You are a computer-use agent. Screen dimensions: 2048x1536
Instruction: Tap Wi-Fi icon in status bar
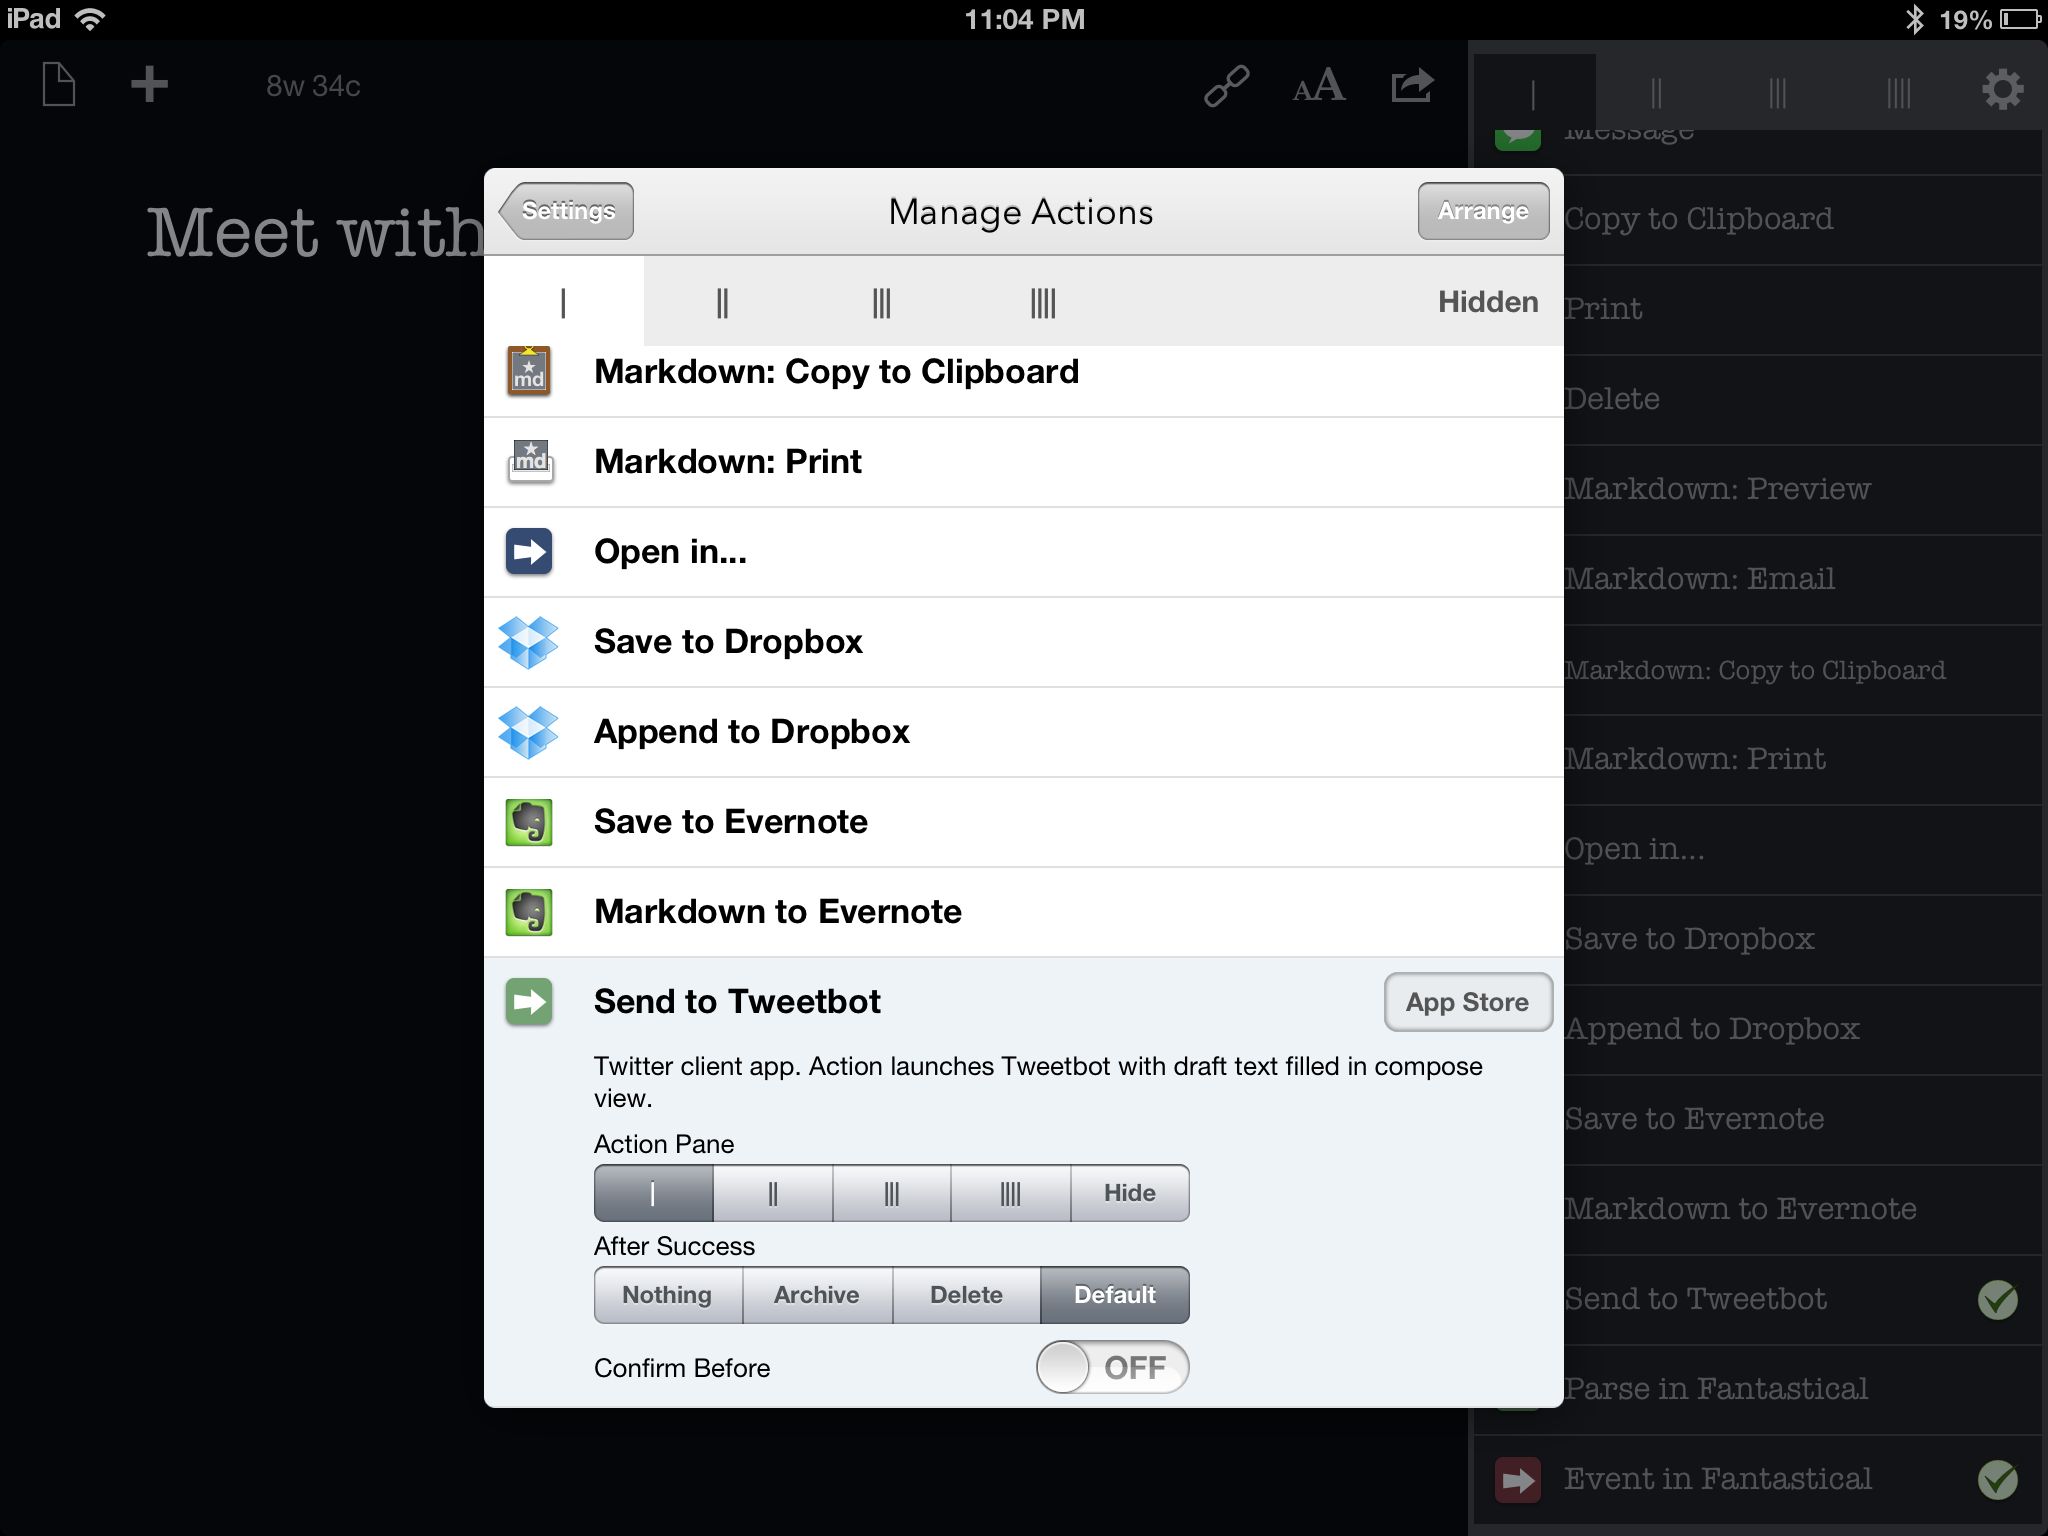tap(90, 18)
